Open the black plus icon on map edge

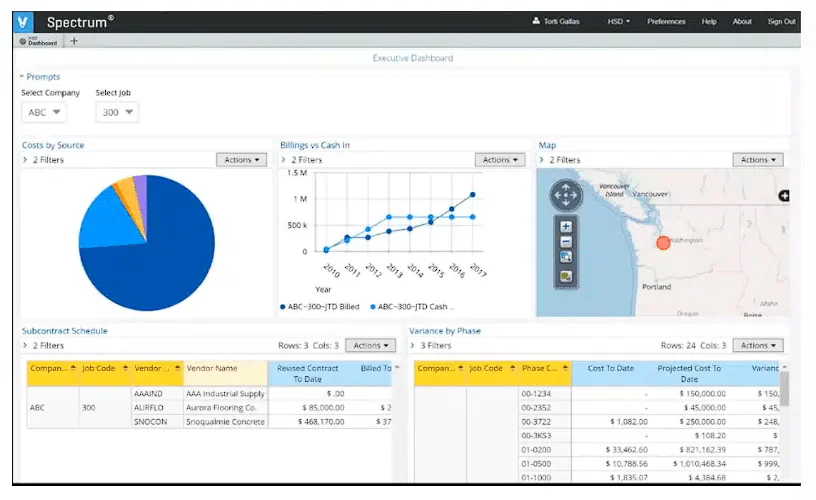tap(784, 196)
